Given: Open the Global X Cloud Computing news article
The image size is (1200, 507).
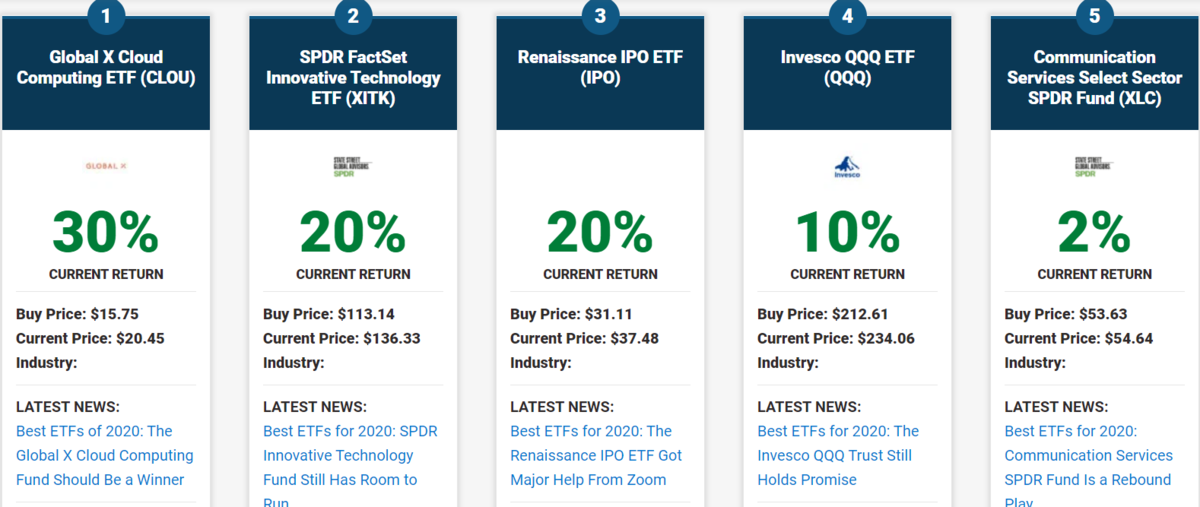Looking at the screenshot, I should tap(105, 455).
